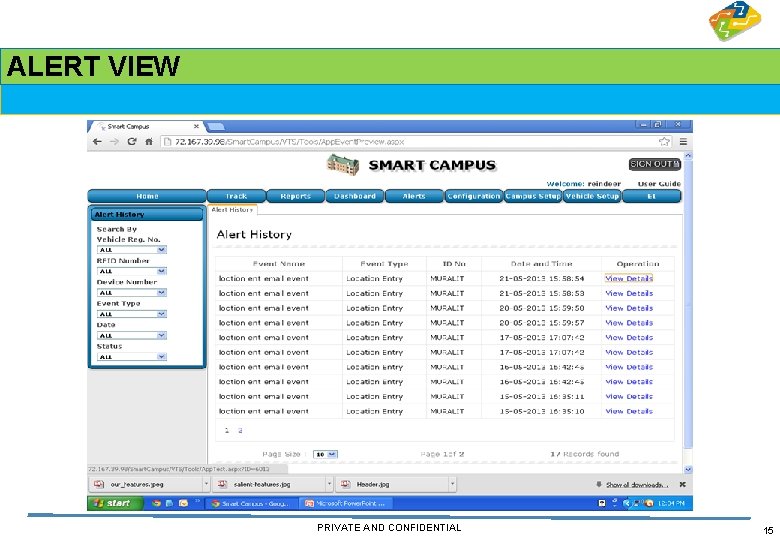The image size is (780, 540).
Task: Close the Smart Campus browser tab
Action: pyautogui.click(x=196, y=126)
